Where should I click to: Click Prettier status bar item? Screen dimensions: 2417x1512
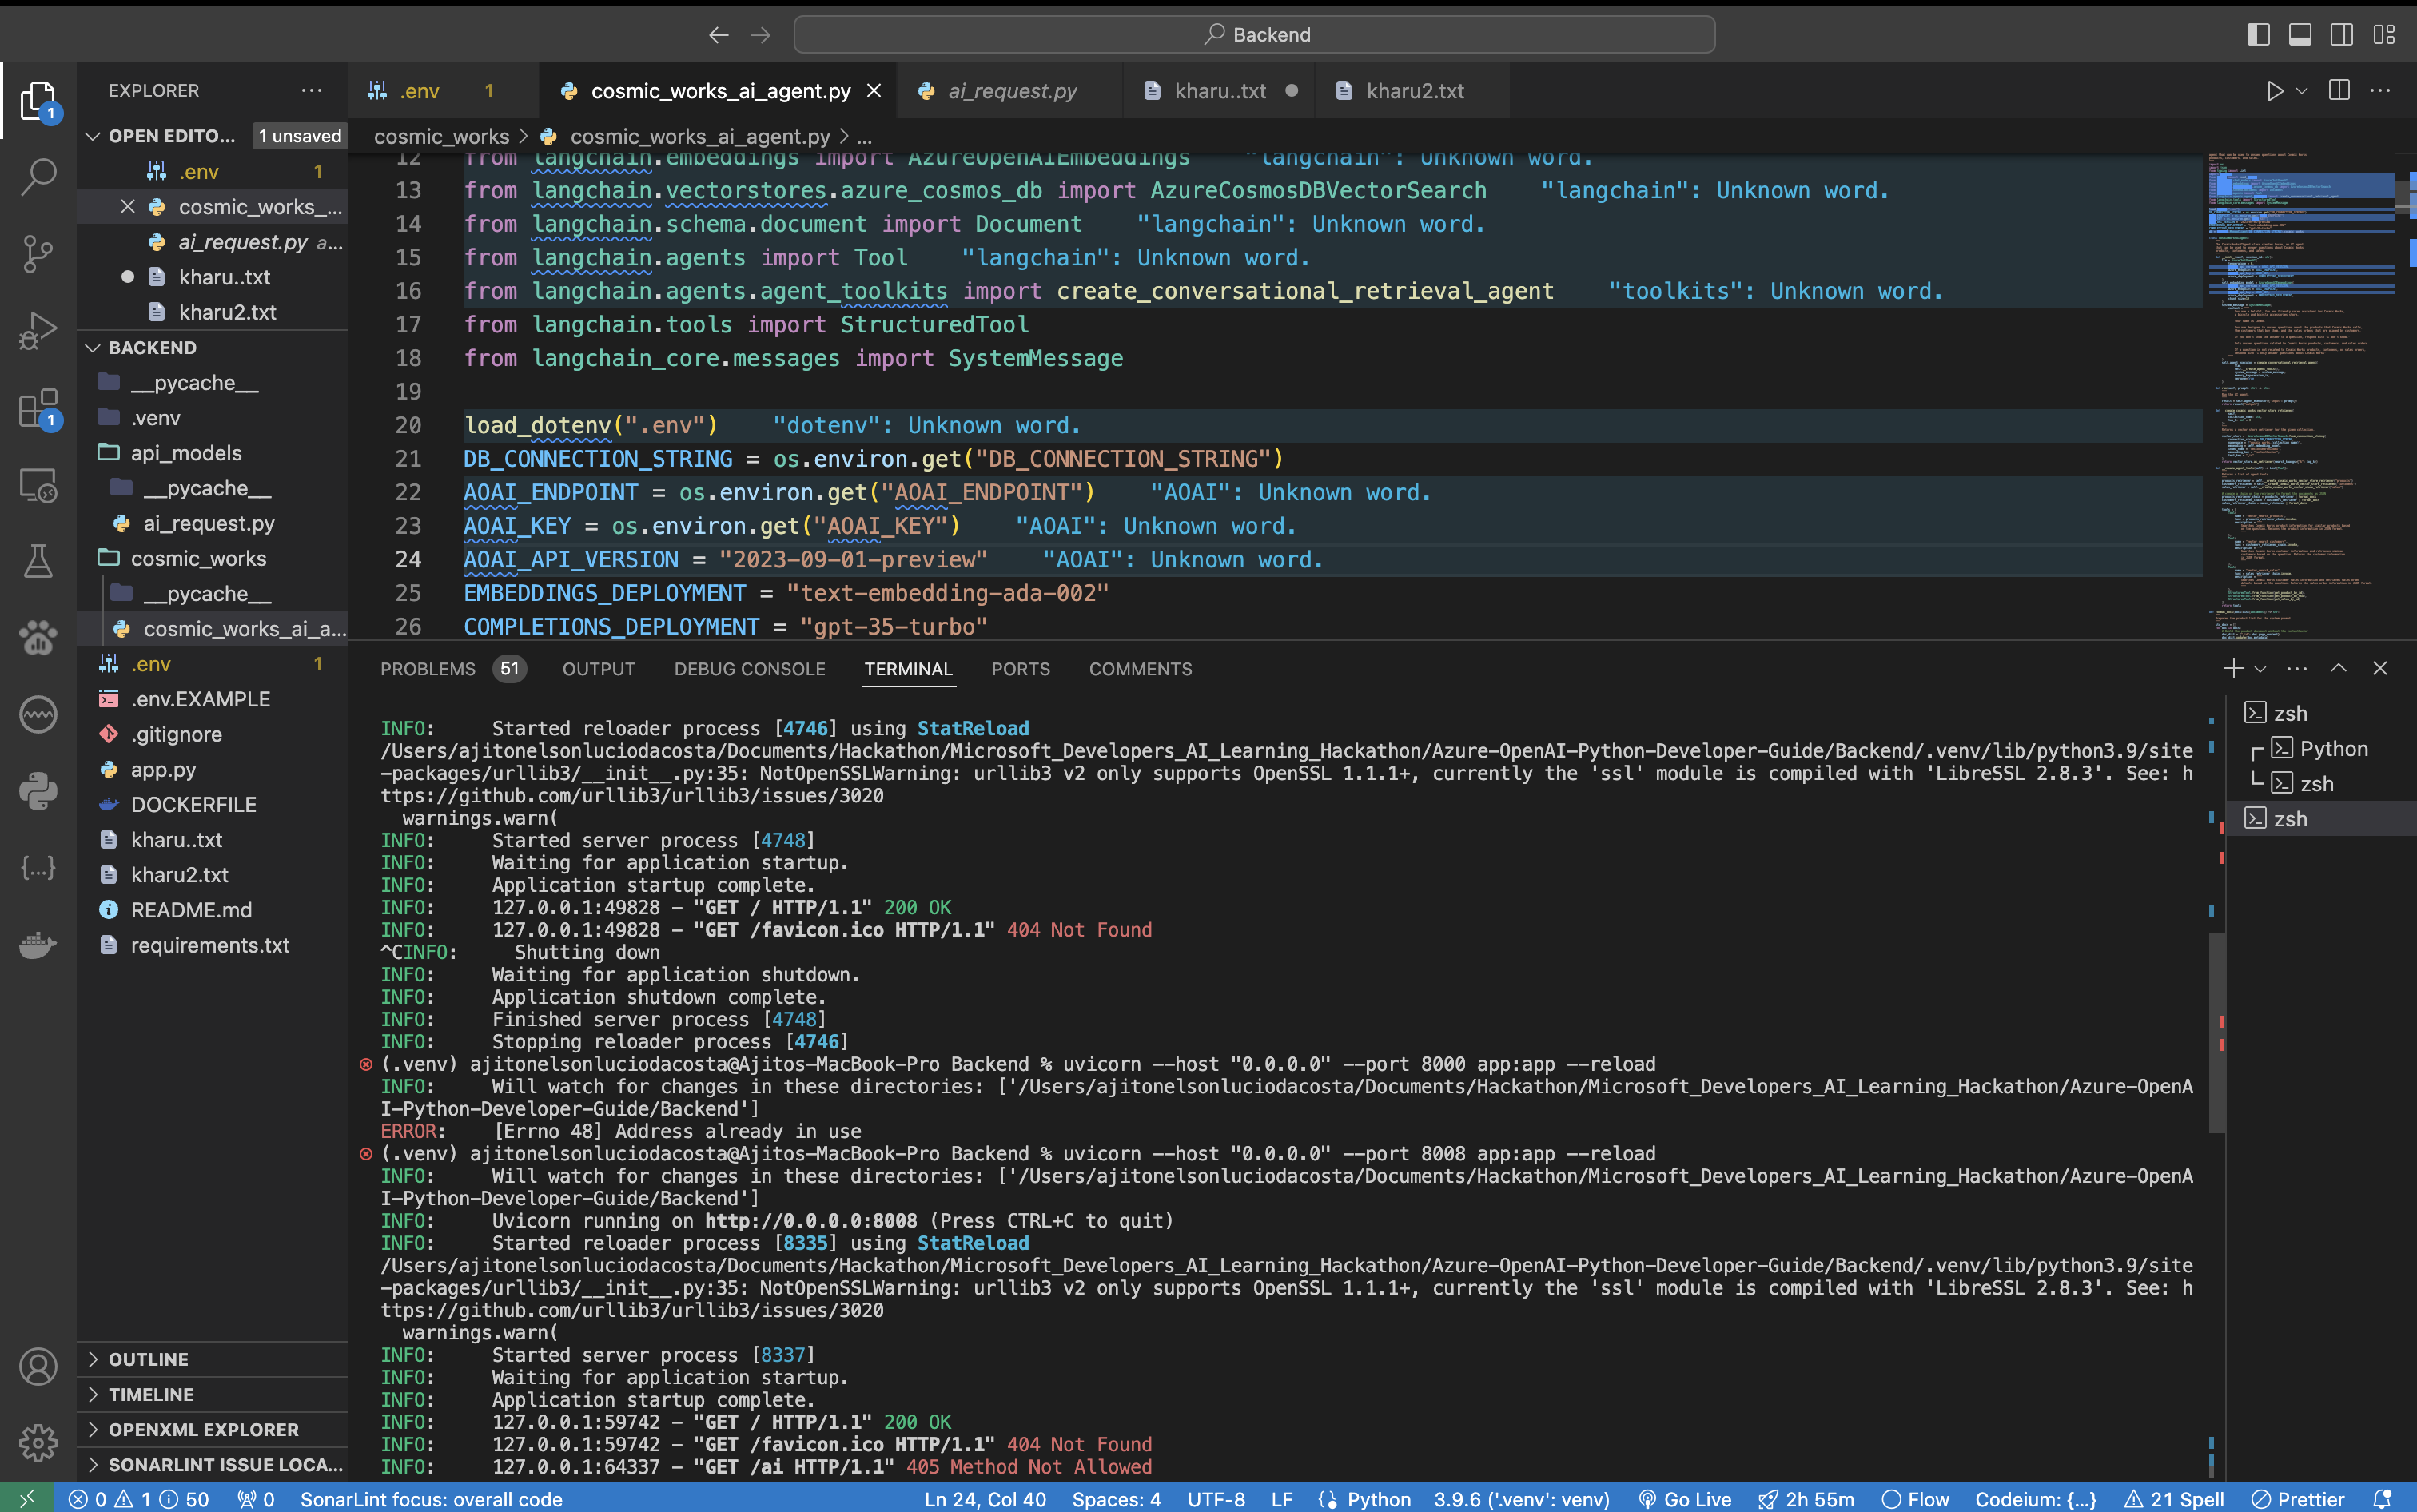[2297, 1499]
